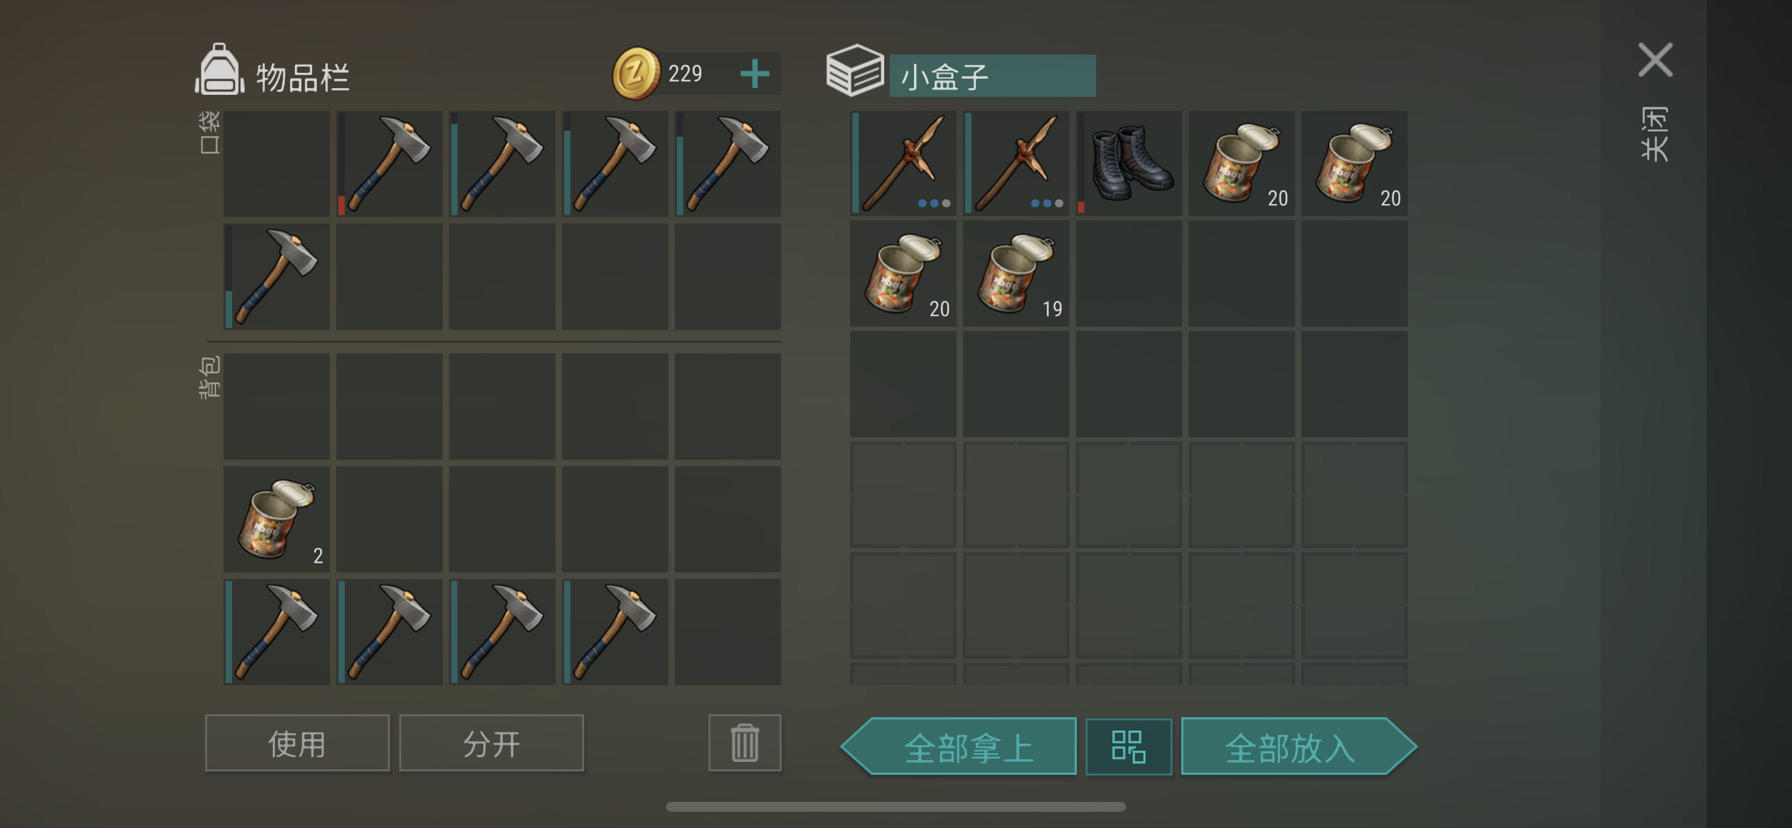The height and width of the screenshot is (828, 1792).
Task: Click the empty first pocket slot
Action: (x=276, y=164)
